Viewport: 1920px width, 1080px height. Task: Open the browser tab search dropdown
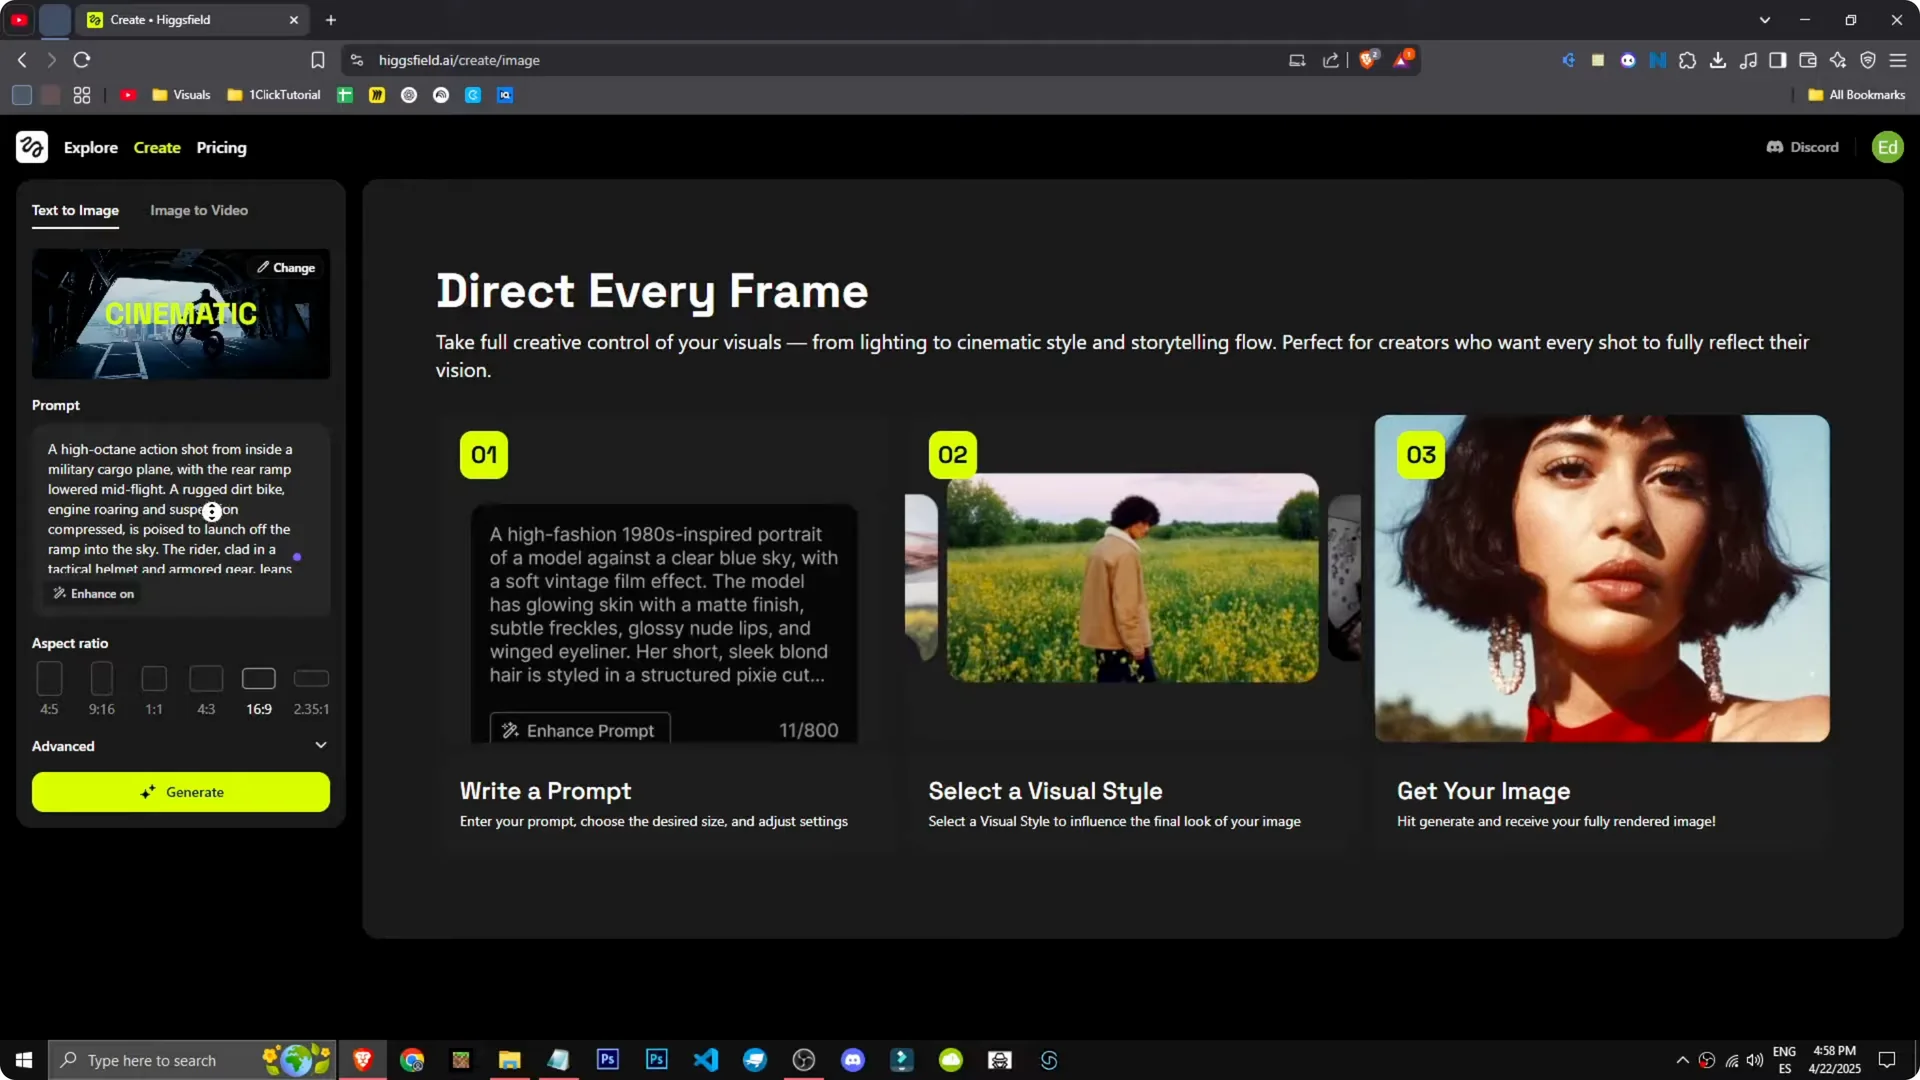[x=1766, y=19]
